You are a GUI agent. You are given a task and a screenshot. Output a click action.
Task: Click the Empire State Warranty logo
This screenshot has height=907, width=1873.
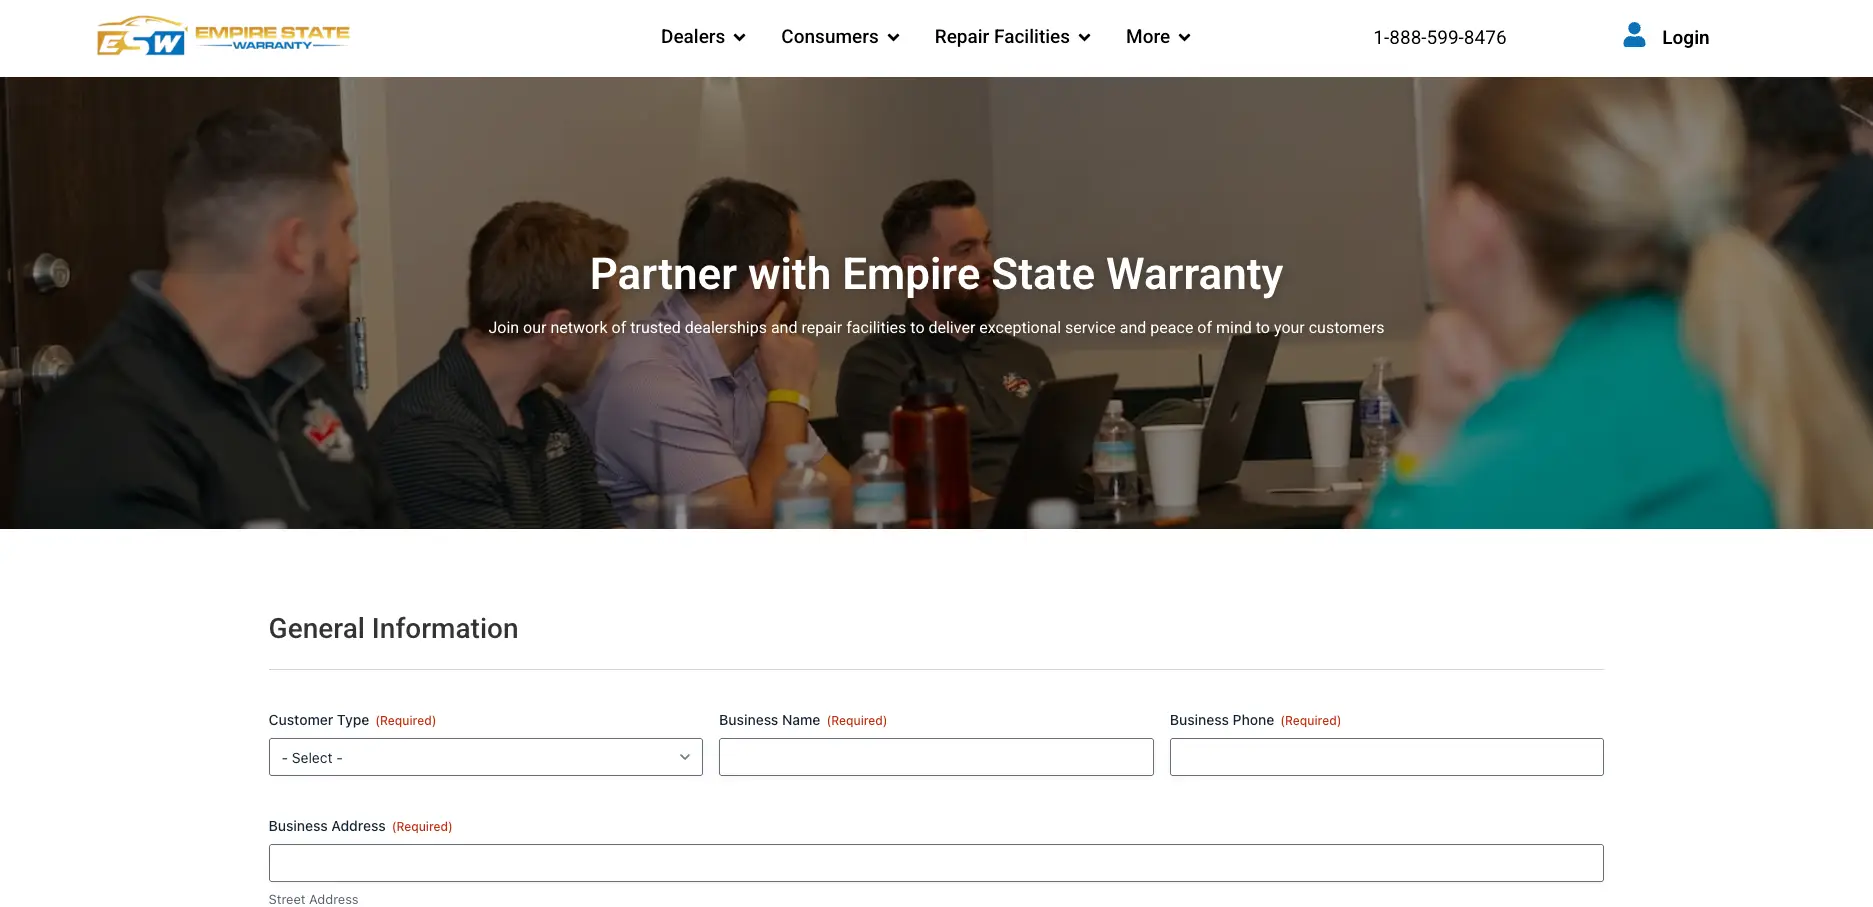click(x=223, y=36)
